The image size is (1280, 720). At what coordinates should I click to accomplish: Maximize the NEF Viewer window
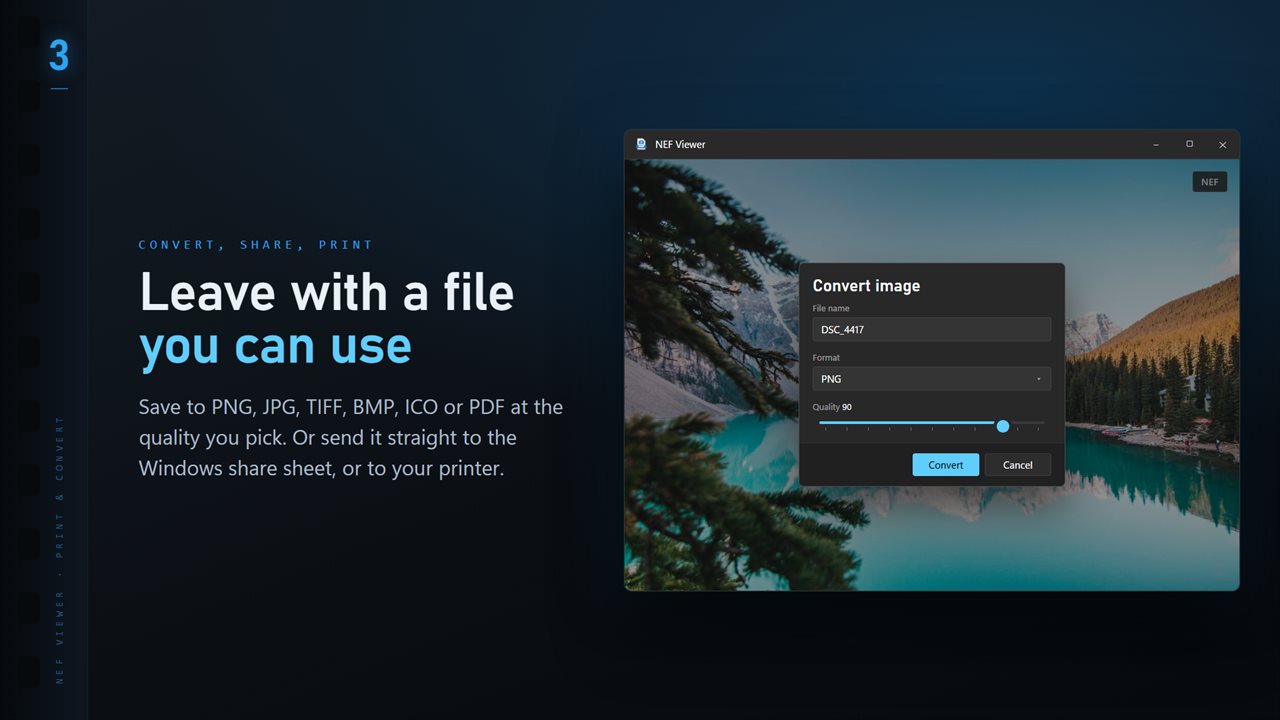coord(1189,144)
